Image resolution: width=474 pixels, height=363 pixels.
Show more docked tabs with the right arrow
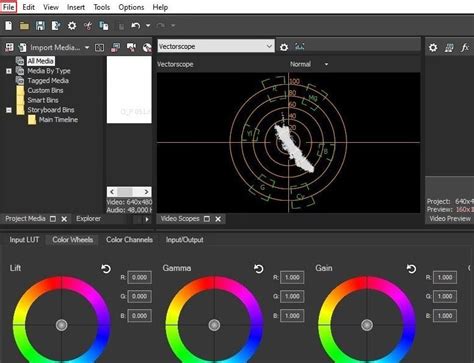click(147, 219)
